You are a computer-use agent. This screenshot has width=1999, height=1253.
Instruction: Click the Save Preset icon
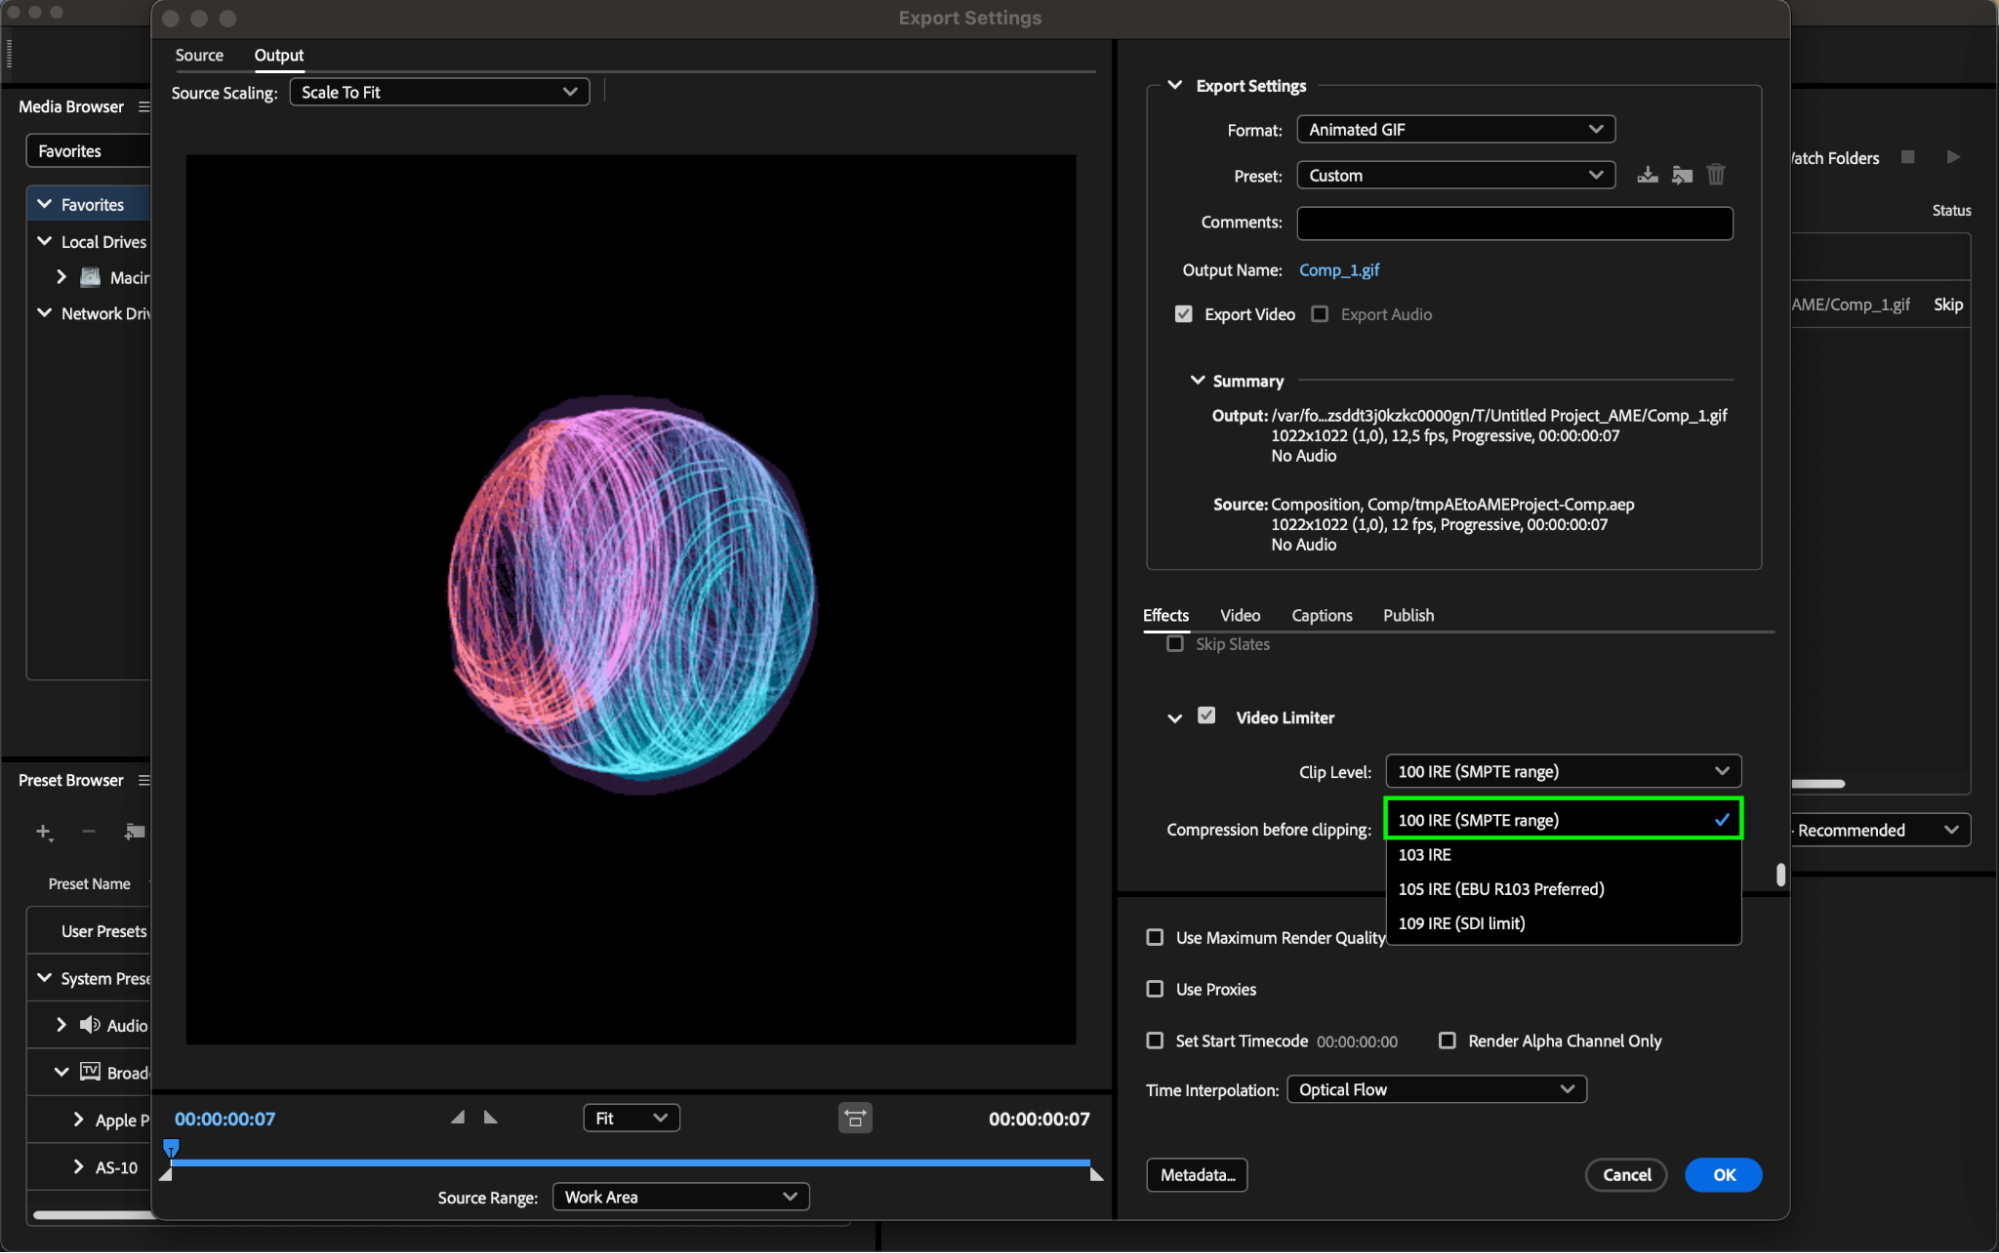1647,175
